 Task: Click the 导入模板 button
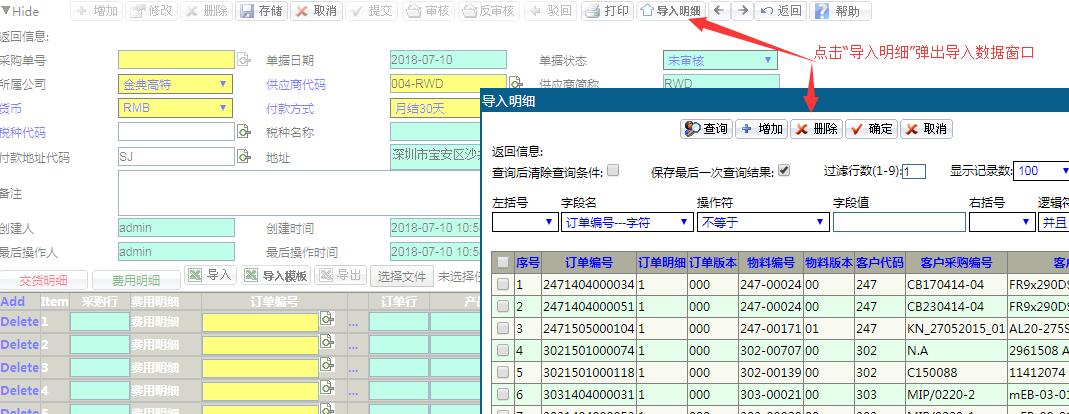pyautogui.click(x=276, y=276)
